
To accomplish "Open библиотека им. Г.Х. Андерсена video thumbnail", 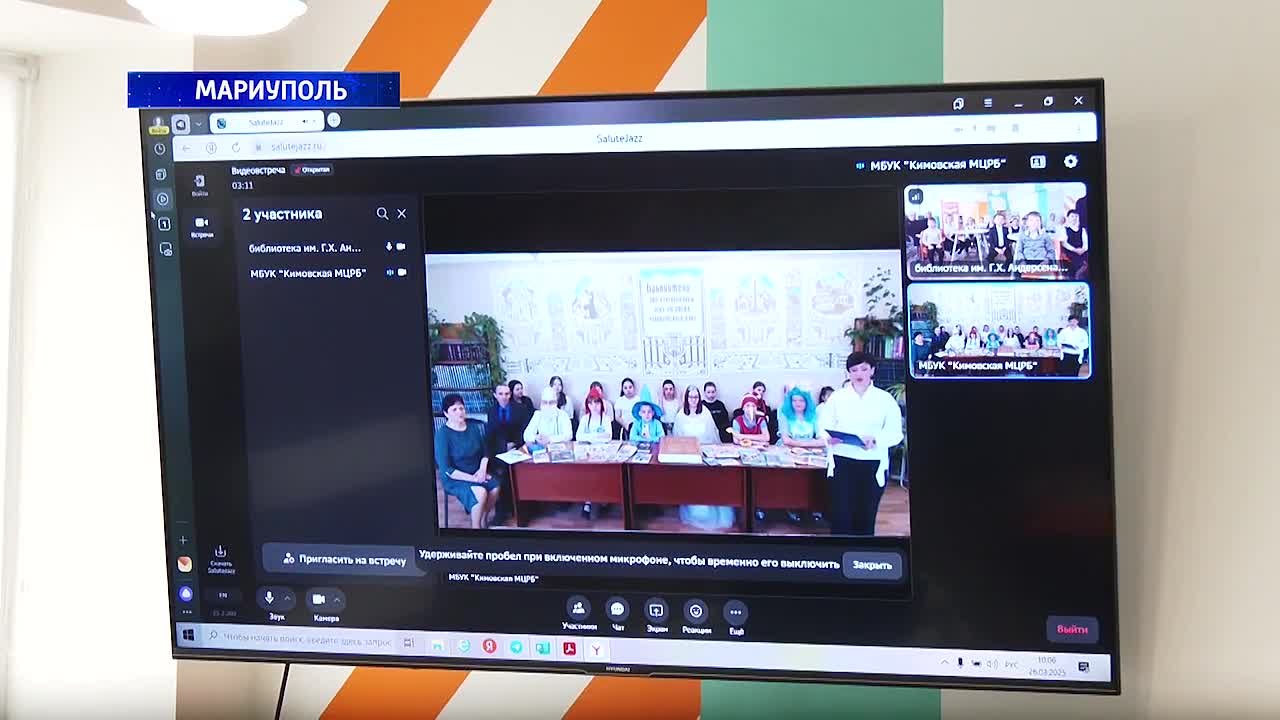I will pos(996,230).
